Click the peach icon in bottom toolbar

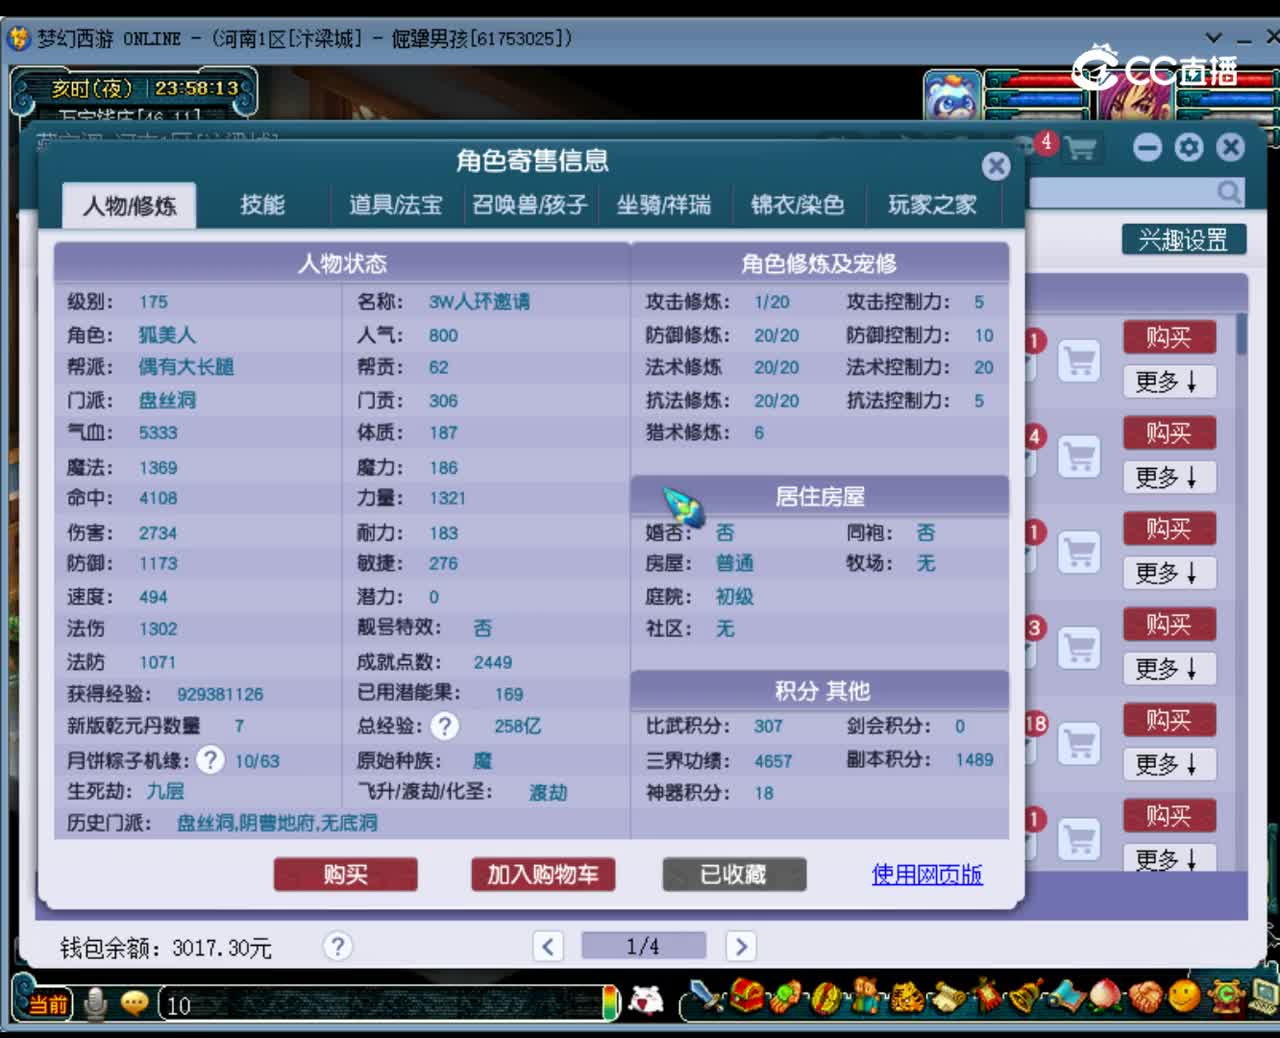pyautogui.click(x=1105, y=997)
